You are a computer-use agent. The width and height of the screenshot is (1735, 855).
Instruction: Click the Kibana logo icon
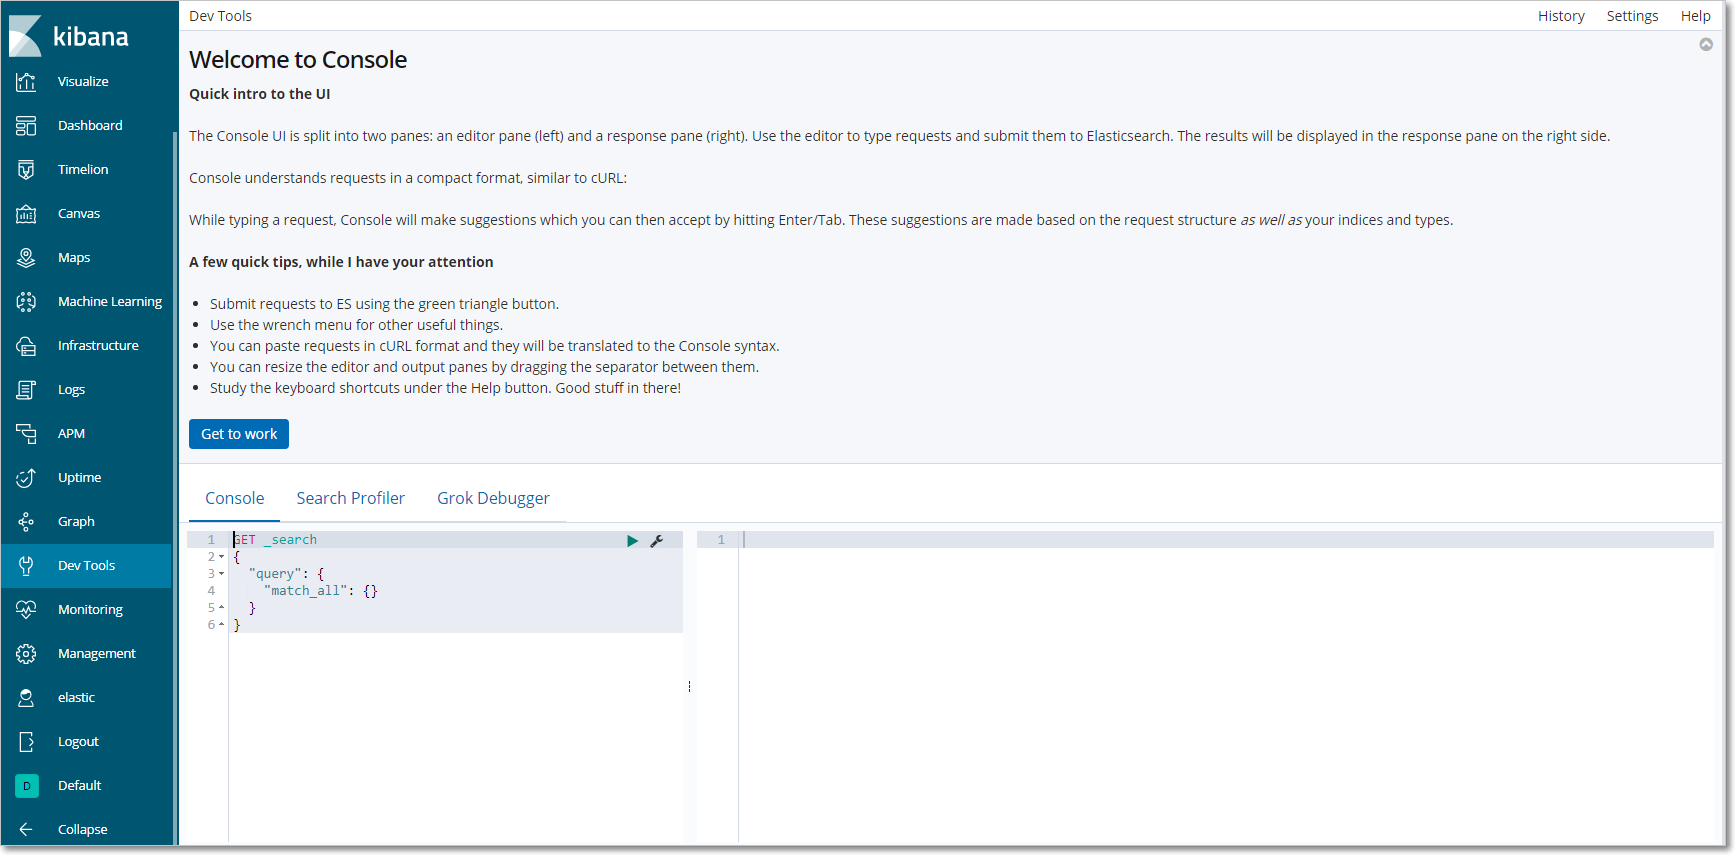25,37
